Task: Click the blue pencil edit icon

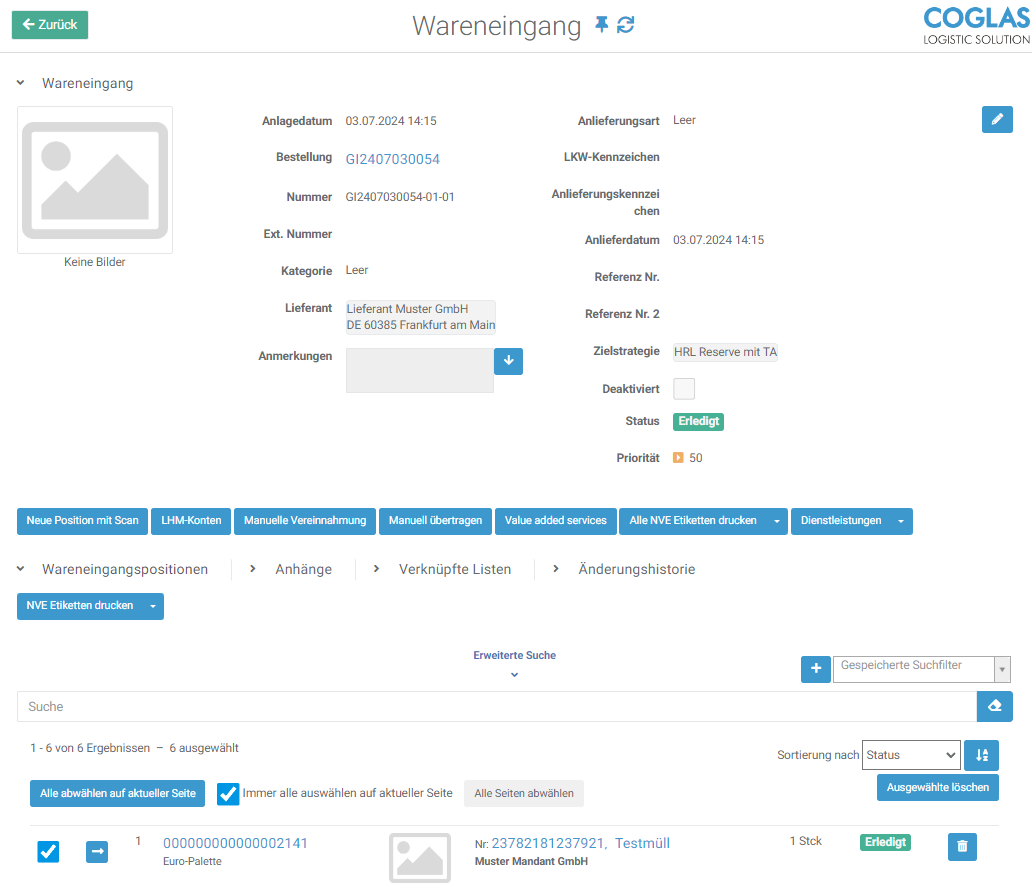Action: tap(996, 119)
